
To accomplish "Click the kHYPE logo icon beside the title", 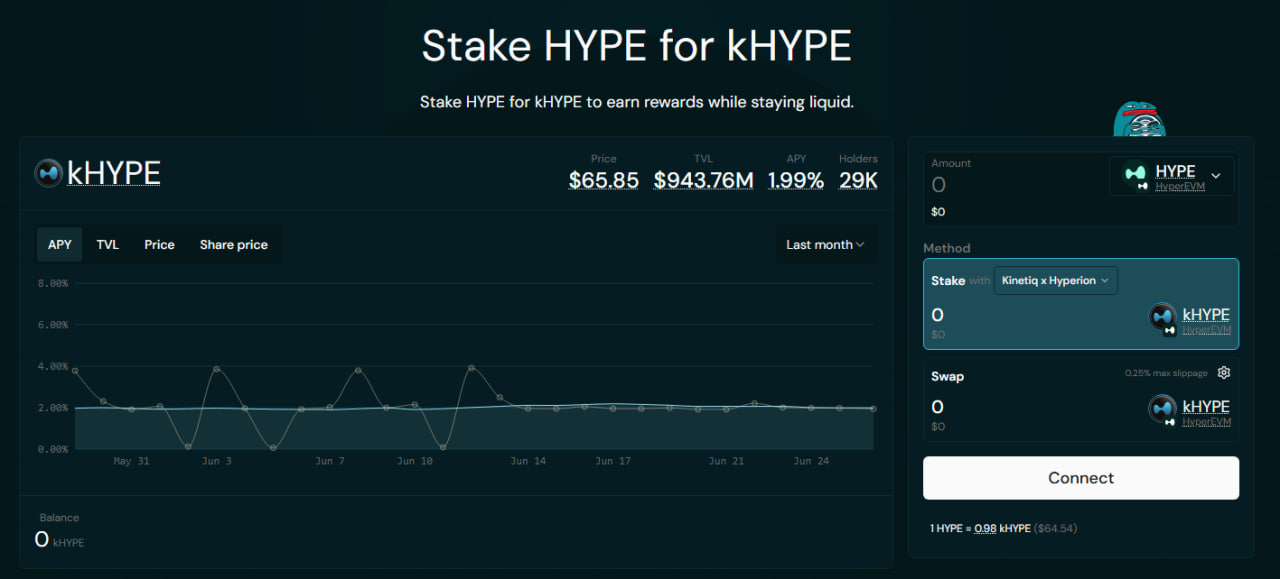I will tap(49, 174).
